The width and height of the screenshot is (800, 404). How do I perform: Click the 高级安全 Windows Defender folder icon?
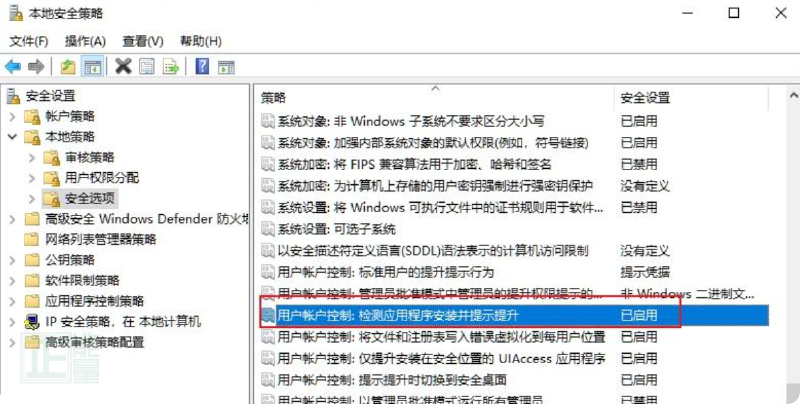[x=32, y=219]
